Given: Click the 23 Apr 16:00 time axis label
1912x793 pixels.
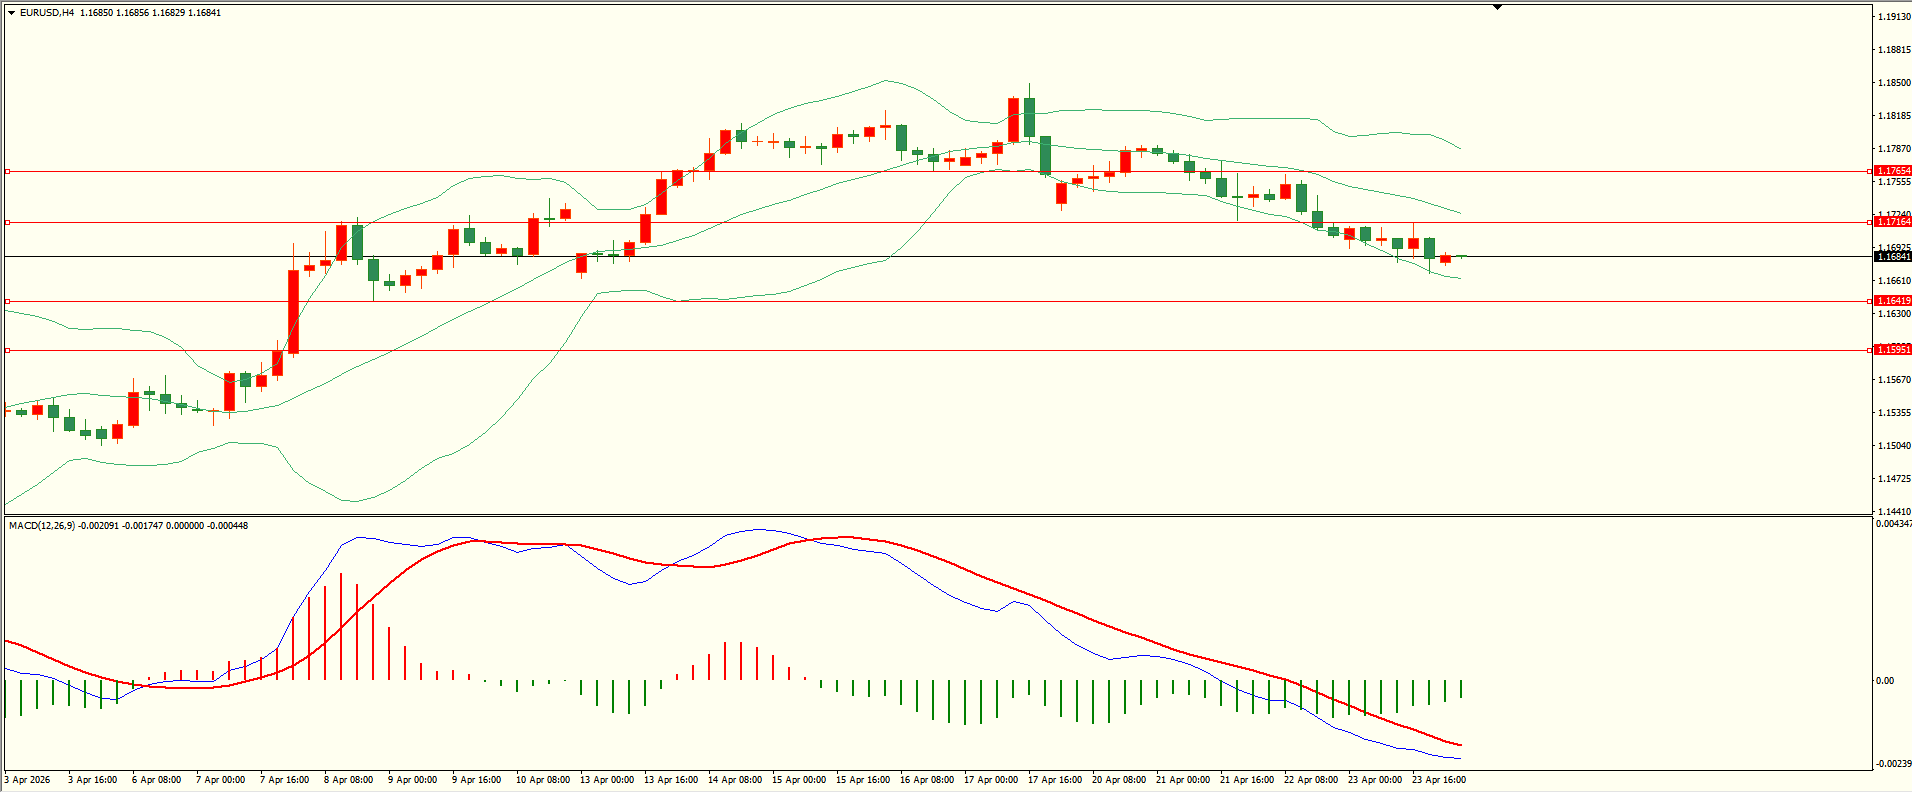Looking at the screenshot, I should point(1438,780).
